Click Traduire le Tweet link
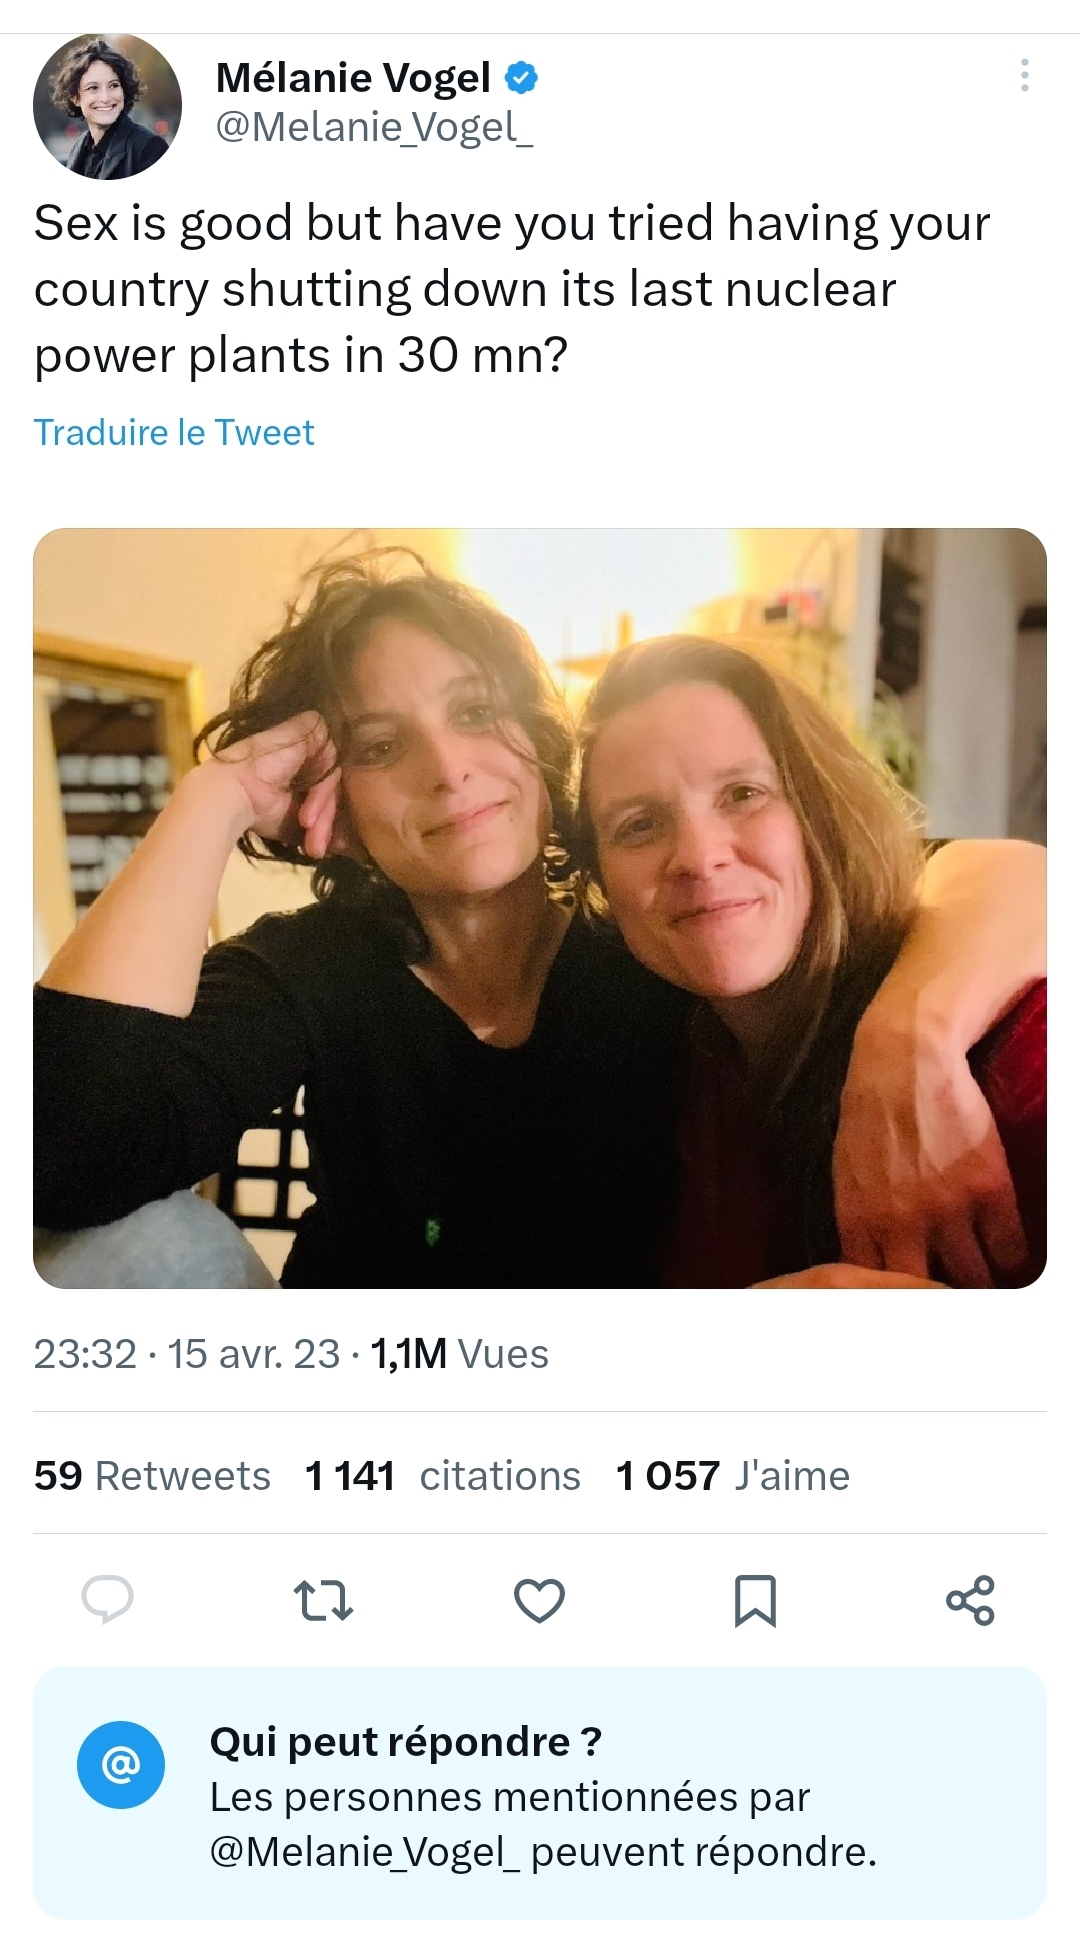Viewport: 1080px width, 1938px height. (174, 432)
